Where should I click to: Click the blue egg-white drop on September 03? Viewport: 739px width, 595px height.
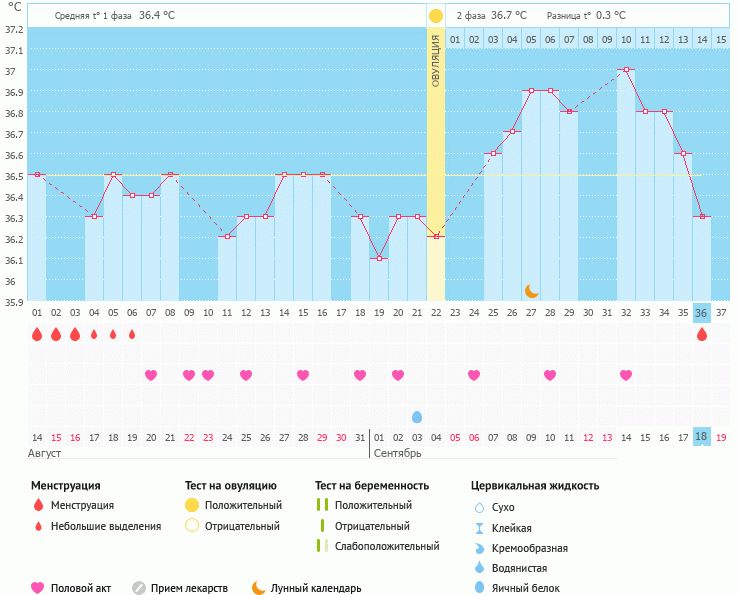click(x=417, y=416)
